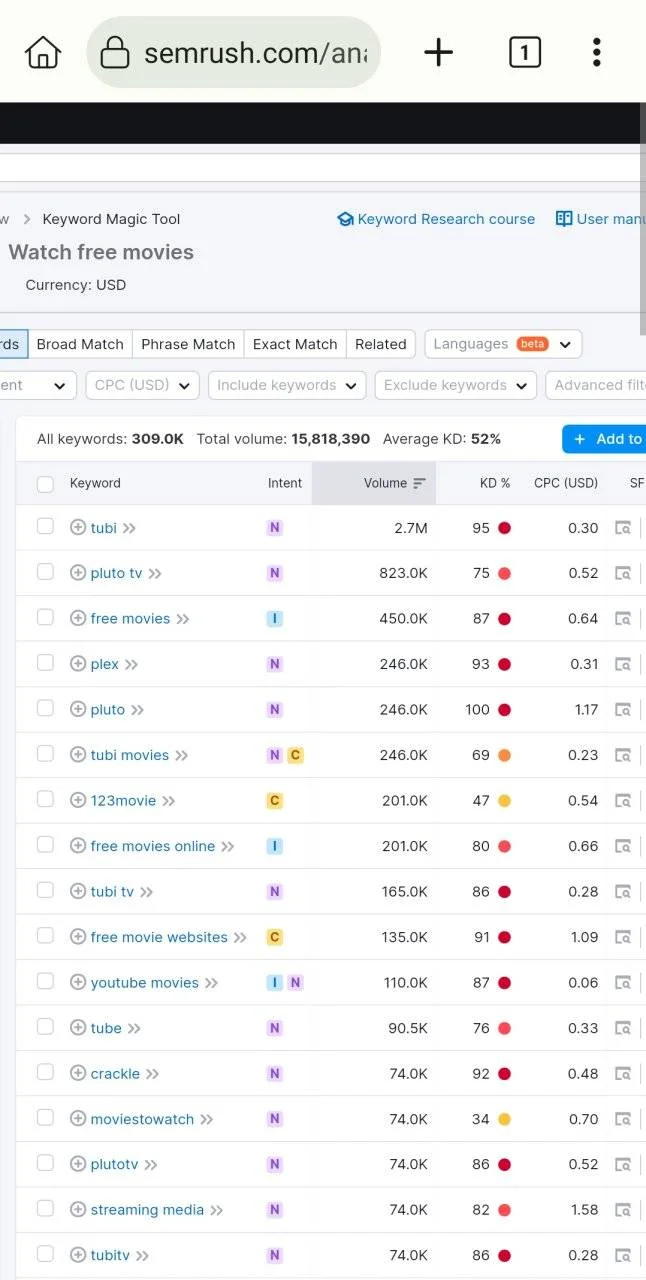Viewport: 646px width, 1280px height.
Task: Add free movies keyword using plus icon
Action: coord(78,618)
